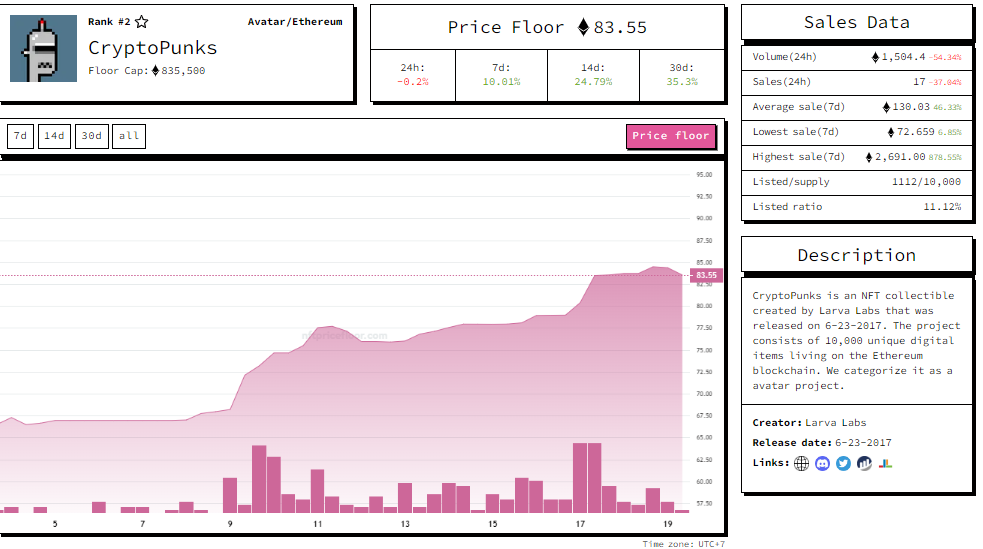The height and width of the screenshot is (549, 983).
Task: Click the Listed ratio 11.12% row
Action: [x=856, y=207]
